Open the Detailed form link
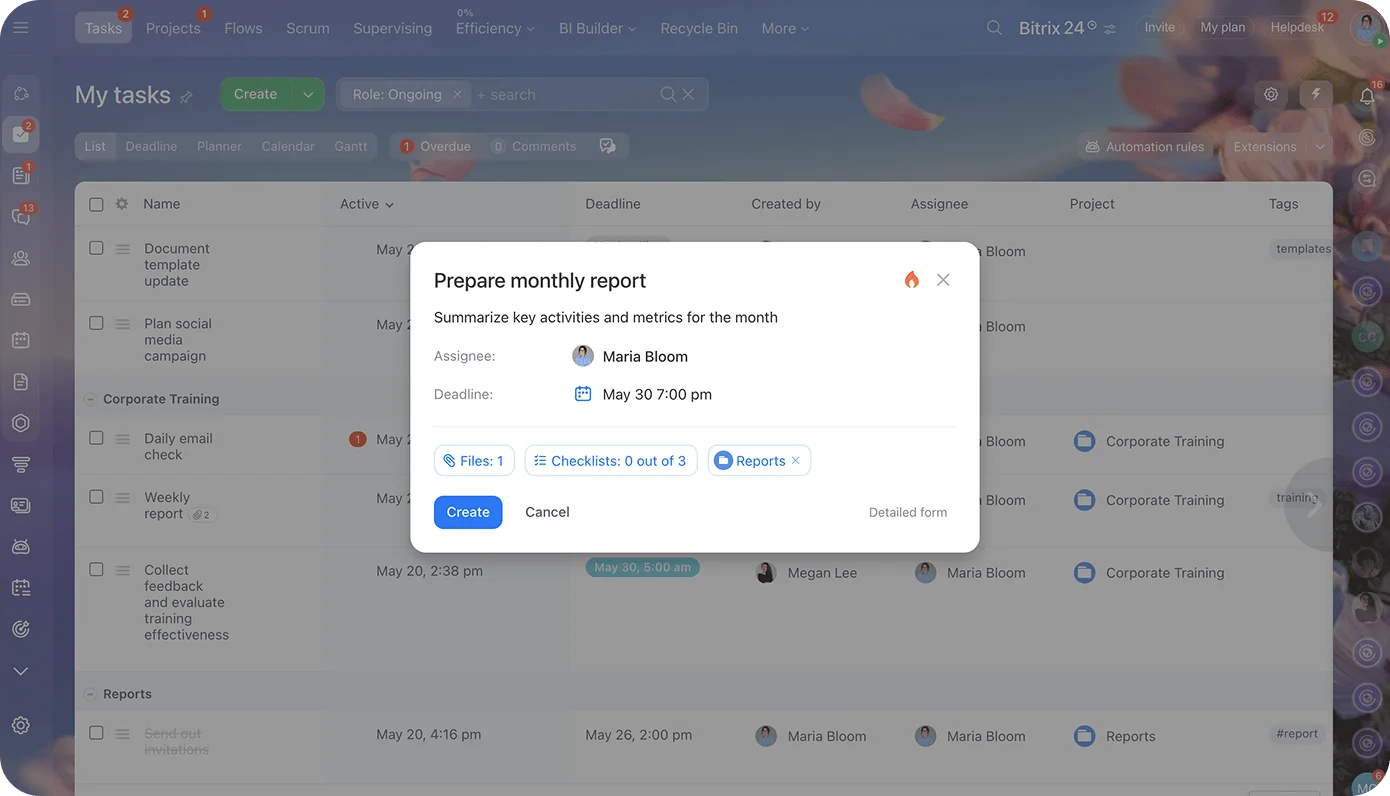This screenshot has height=796, width=1390. [x=907, y=512]
